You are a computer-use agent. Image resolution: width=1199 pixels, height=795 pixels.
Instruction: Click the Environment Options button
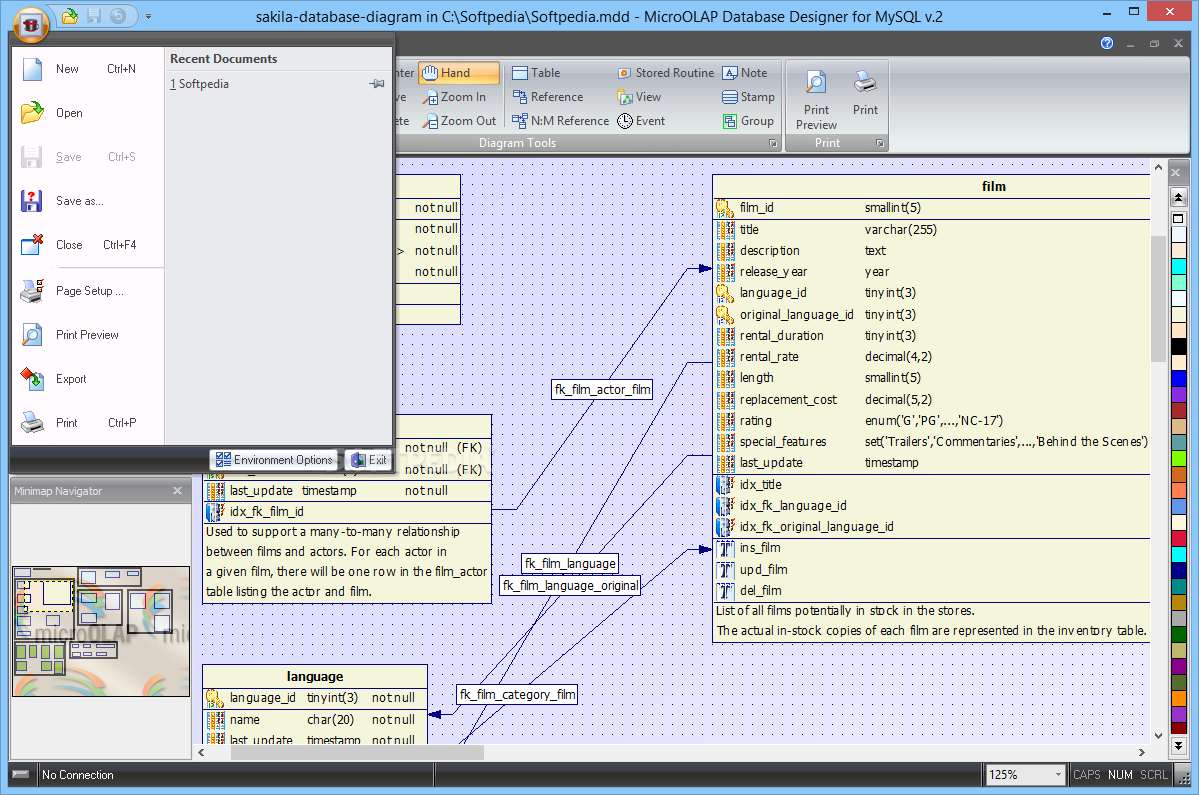(274, 460)
